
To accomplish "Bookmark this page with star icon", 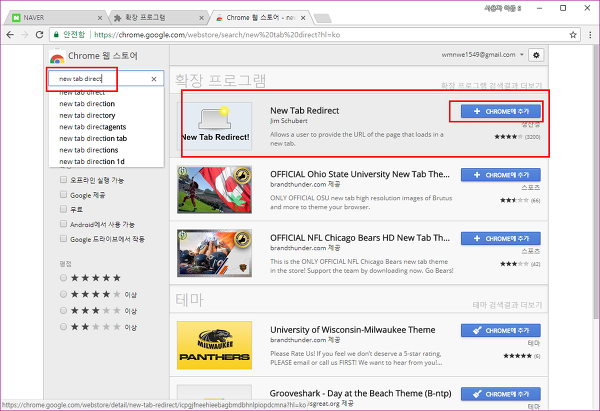I will click(573, 35).
